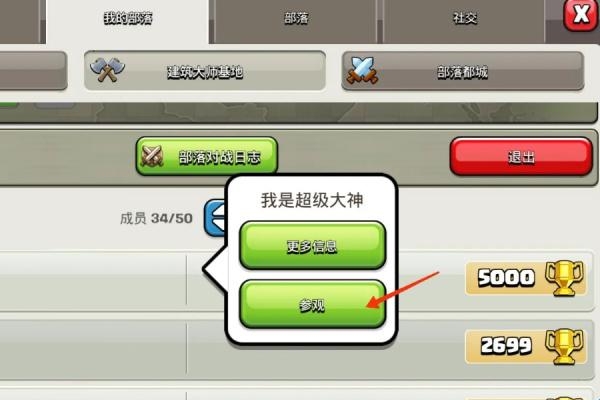Click the gold trophy icon beside 2699
Viewport: 600px width, 400px height.
pos(564,346)
